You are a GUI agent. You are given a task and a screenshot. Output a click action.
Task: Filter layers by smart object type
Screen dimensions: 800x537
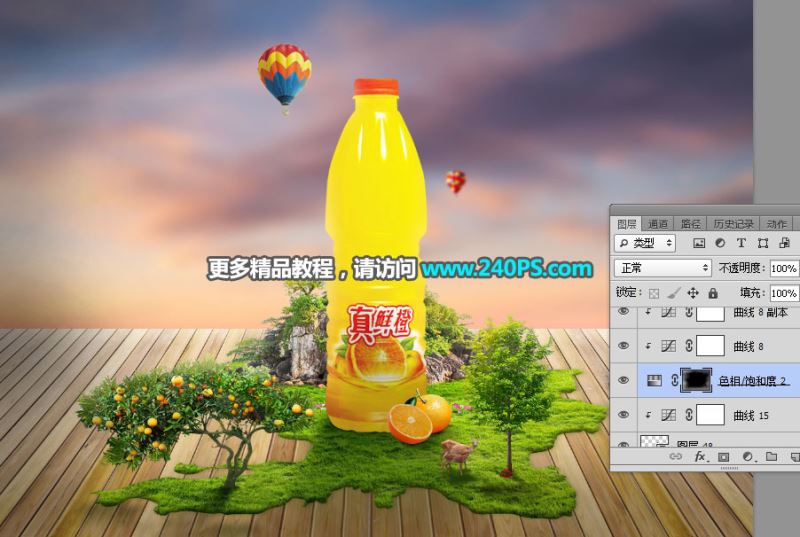tap(785, 243)
